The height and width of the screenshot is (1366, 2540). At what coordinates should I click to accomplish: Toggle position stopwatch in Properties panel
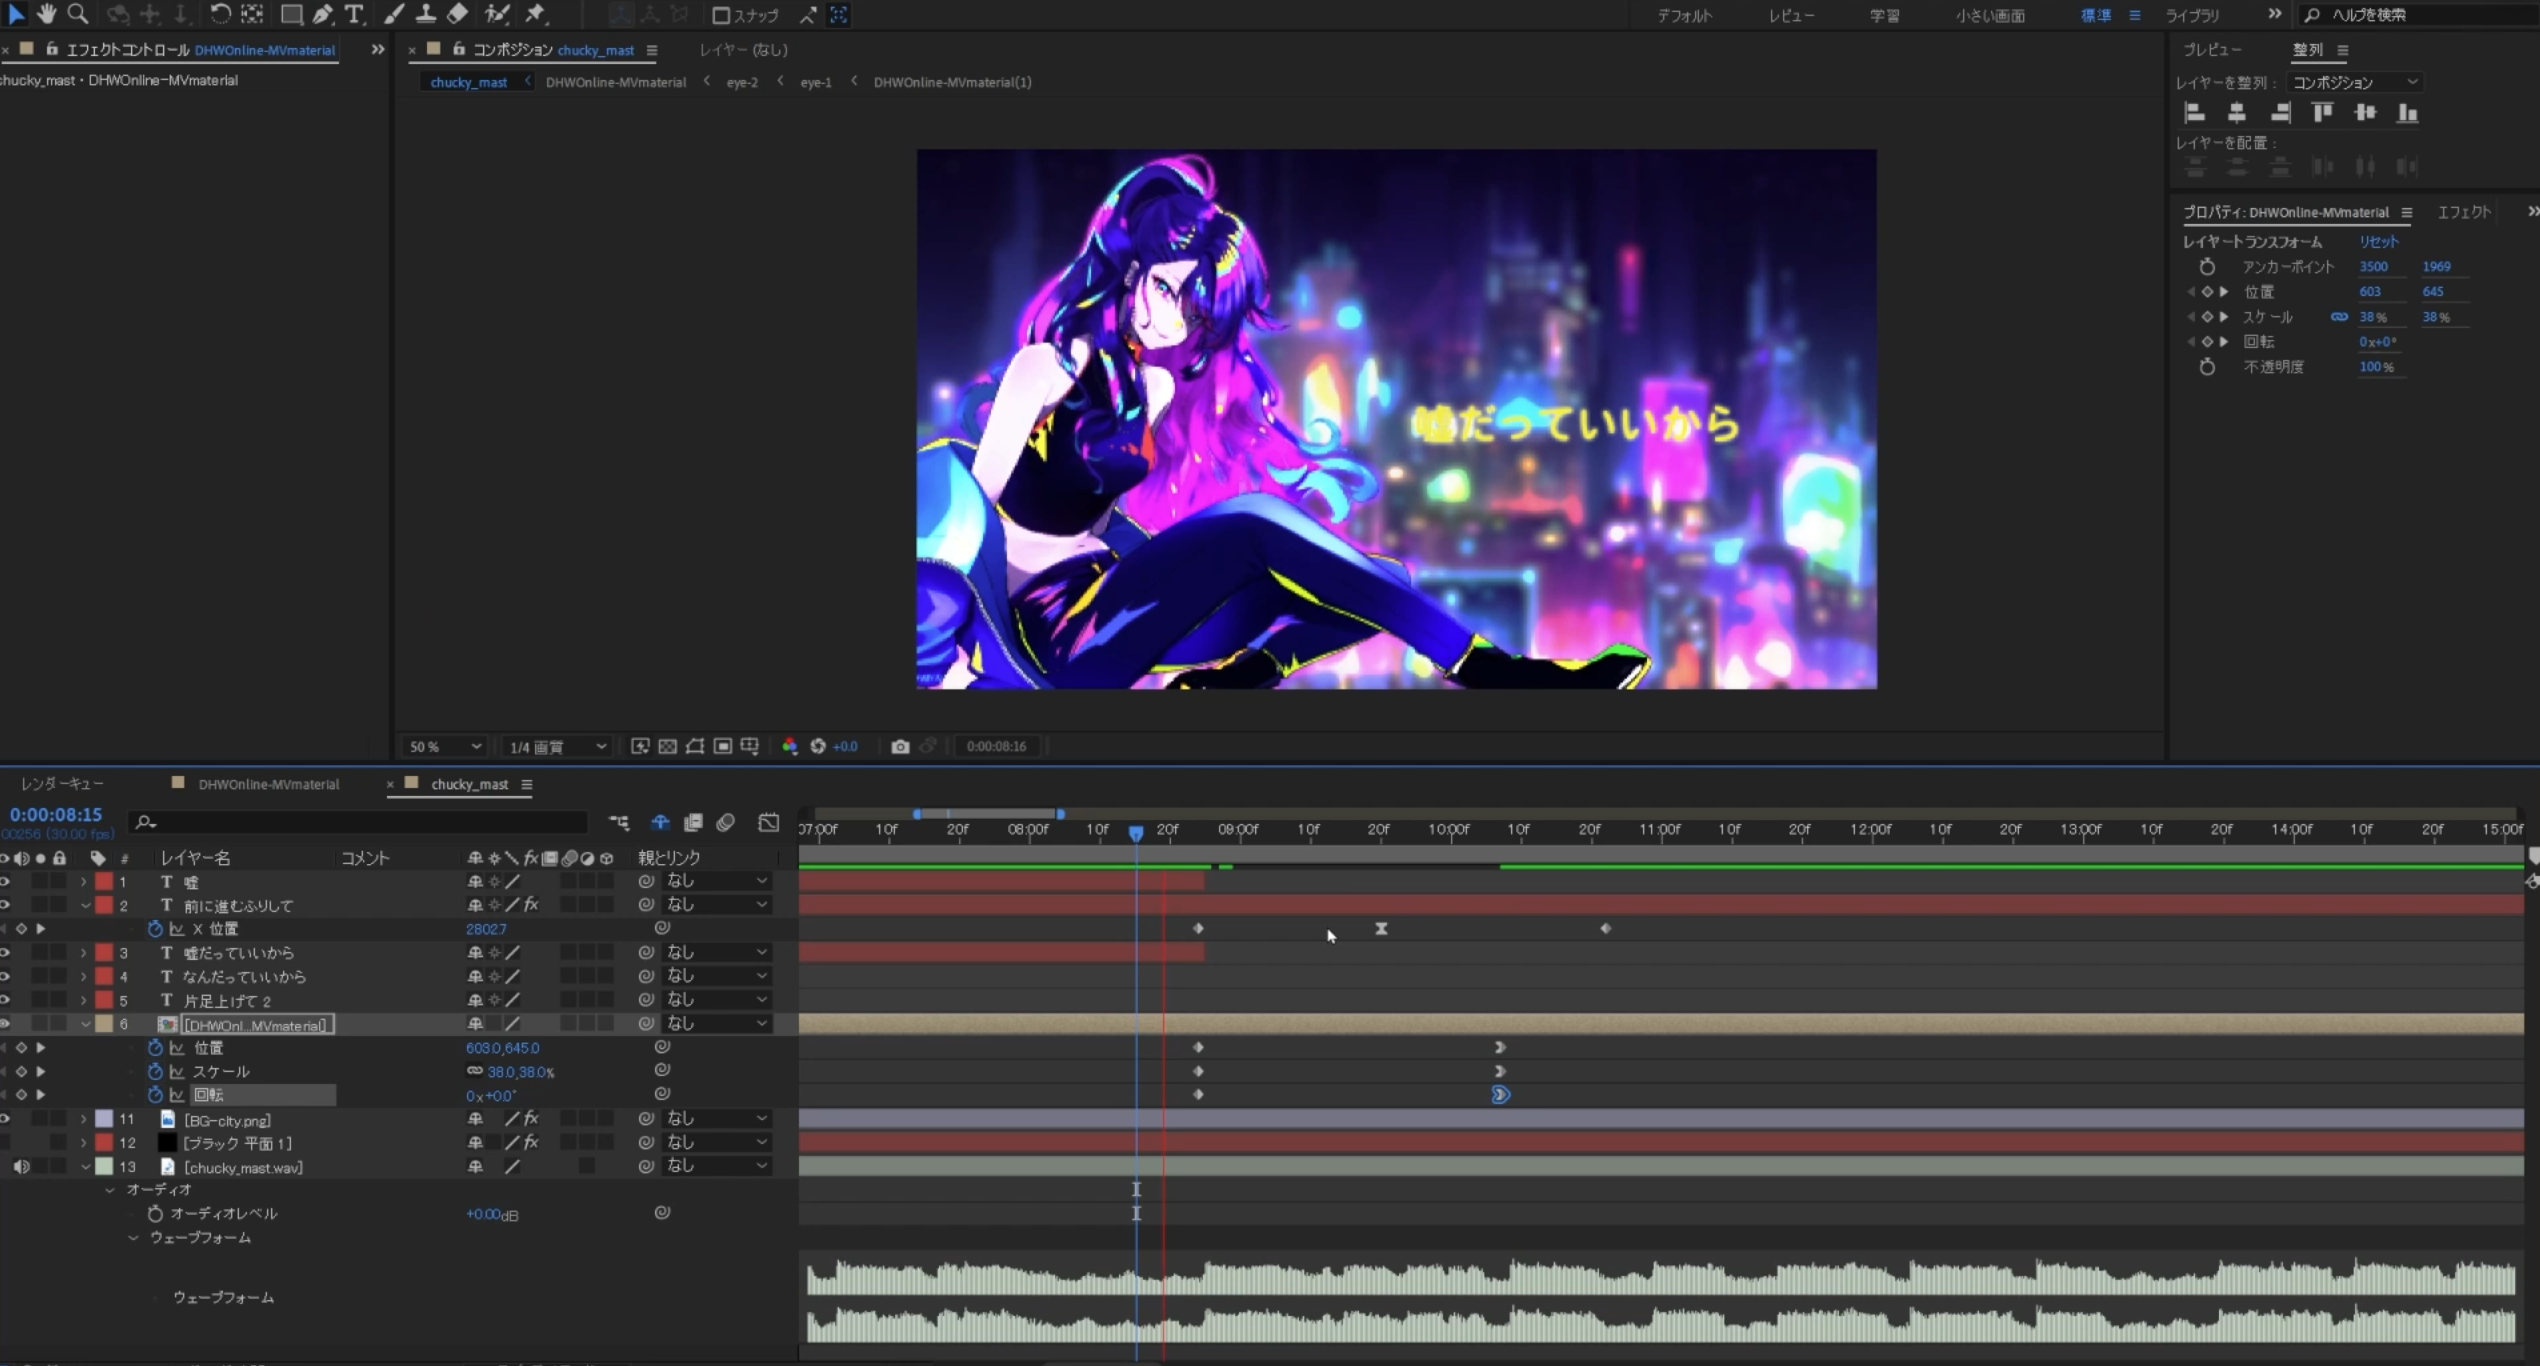[2207, 292]
